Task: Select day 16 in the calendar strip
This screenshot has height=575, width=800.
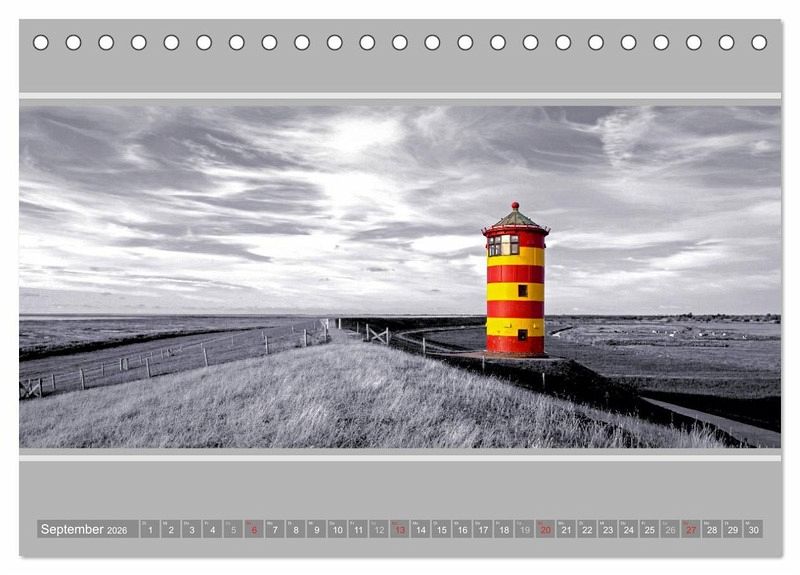Action: (462, 529)
